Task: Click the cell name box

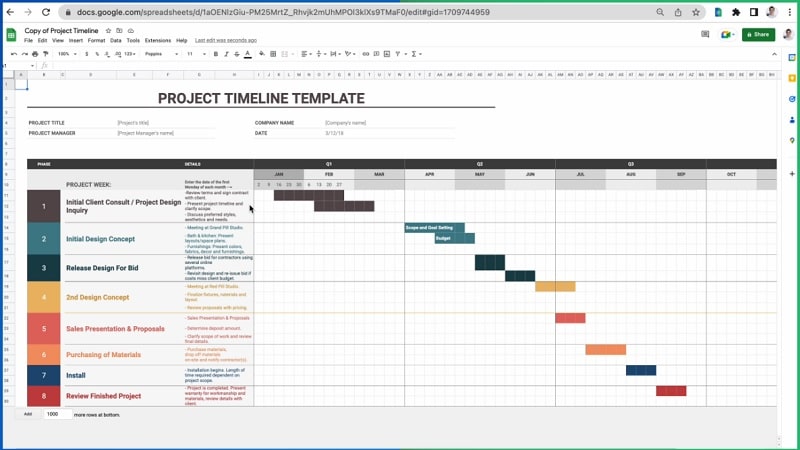Action: pos(18,65)
